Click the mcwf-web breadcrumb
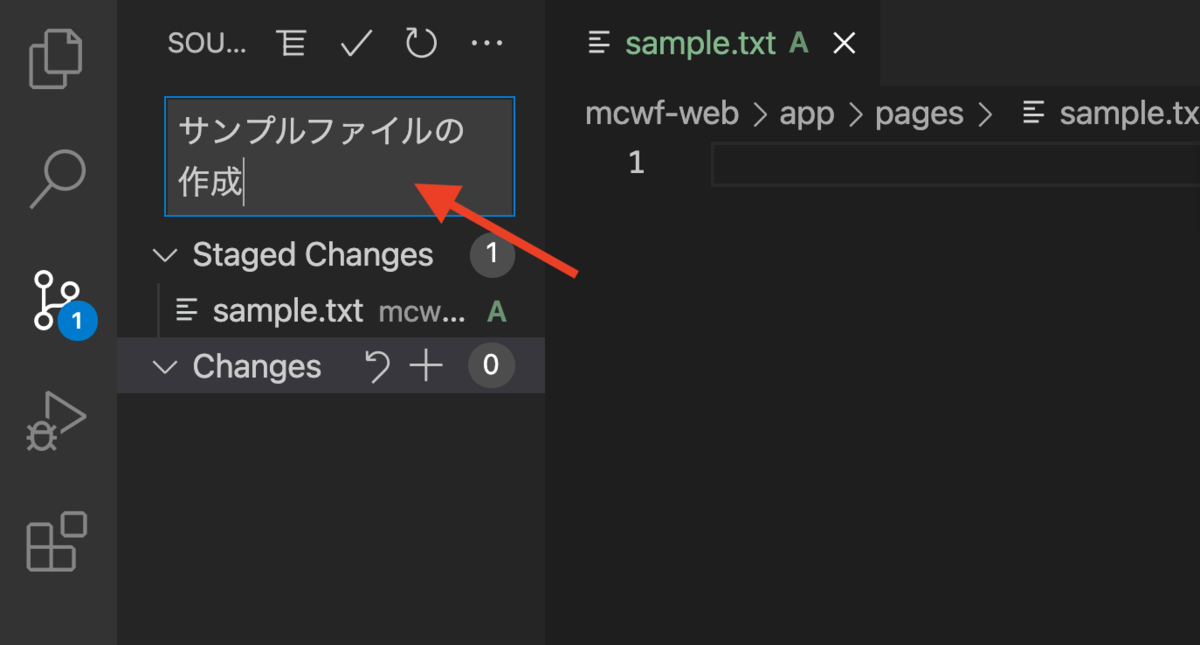This screenshot has width=1200, height=645. pyautogui.click(x=661, y=114)
